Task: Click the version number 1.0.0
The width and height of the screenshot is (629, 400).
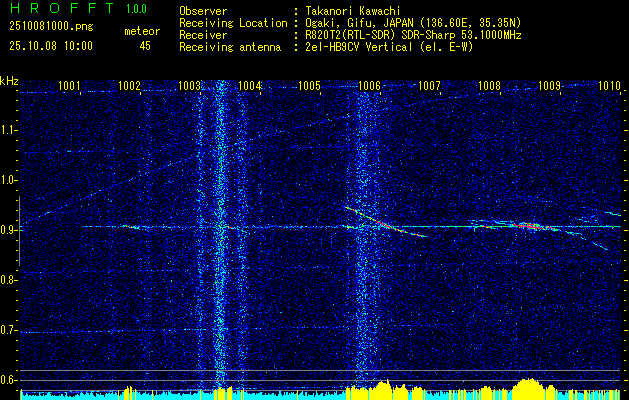Action: point(136,9)
